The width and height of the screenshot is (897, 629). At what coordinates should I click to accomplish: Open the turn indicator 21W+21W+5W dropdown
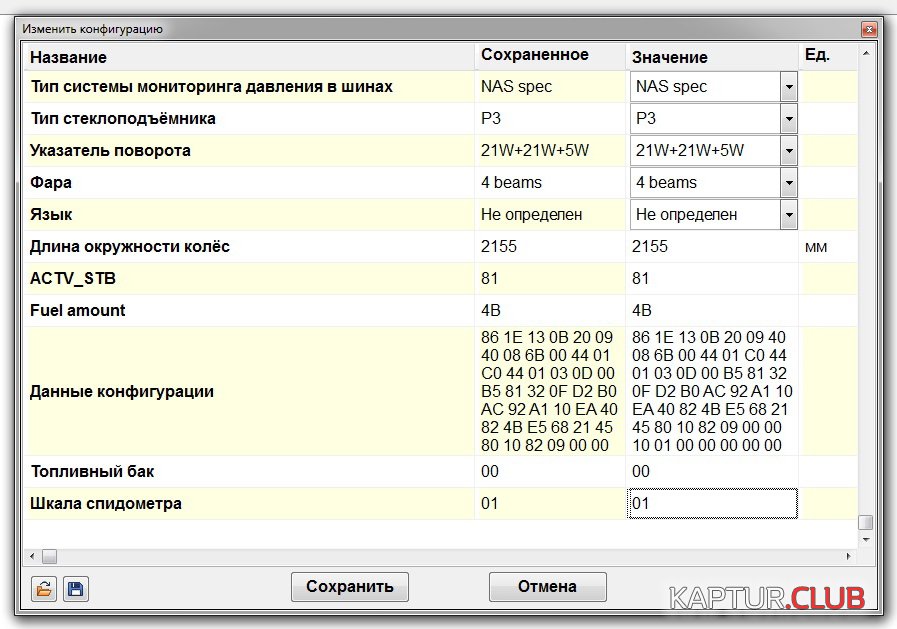(788, 151)
